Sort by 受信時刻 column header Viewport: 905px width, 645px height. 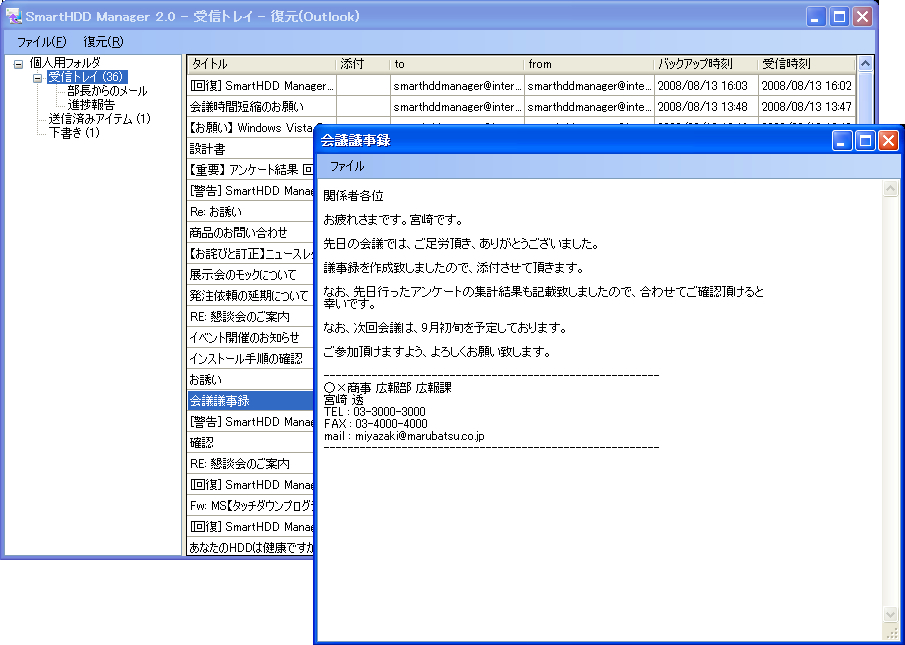click(806, 64)
